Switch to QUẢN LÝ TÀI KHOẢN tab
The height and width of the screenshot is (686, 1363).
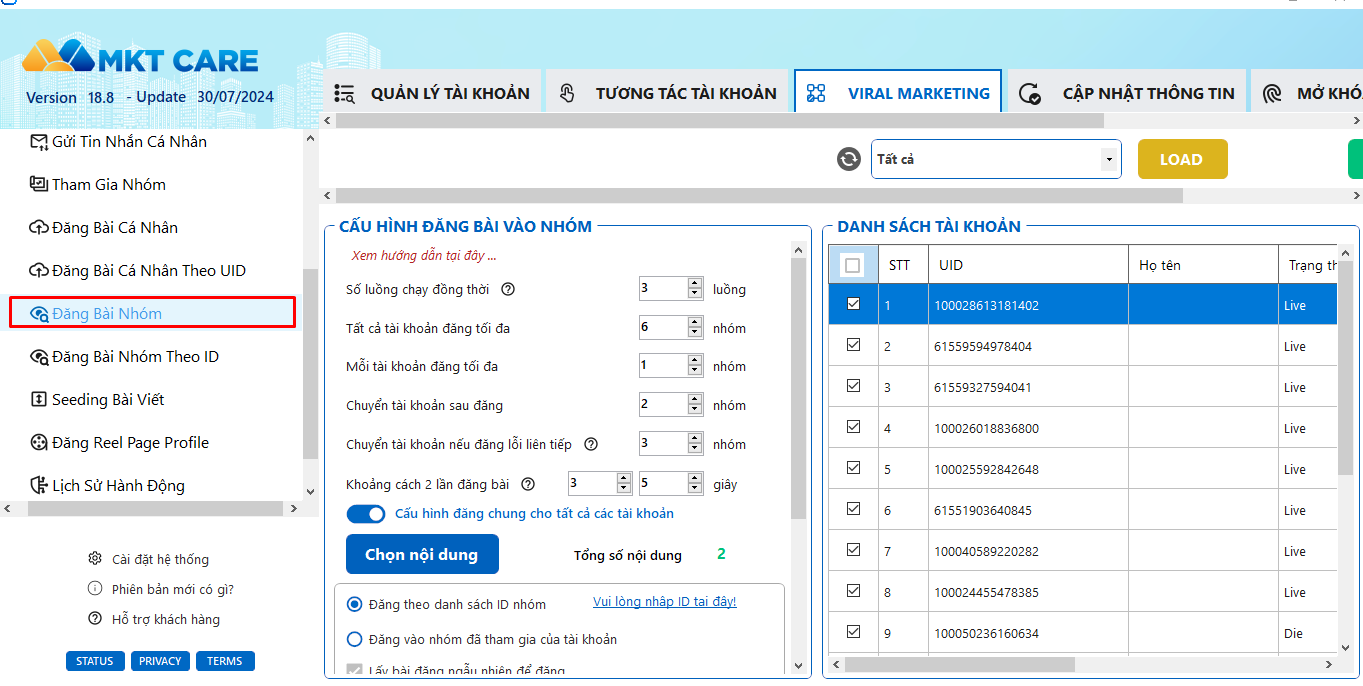(432, 94)
